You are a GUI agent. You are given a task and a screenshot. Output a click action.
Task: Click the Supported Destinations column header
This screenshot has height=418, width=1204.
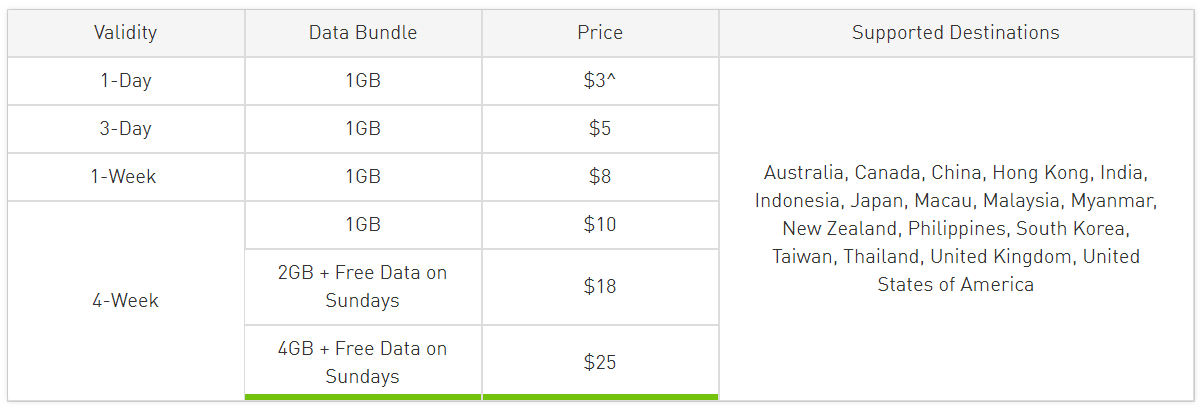956,33
